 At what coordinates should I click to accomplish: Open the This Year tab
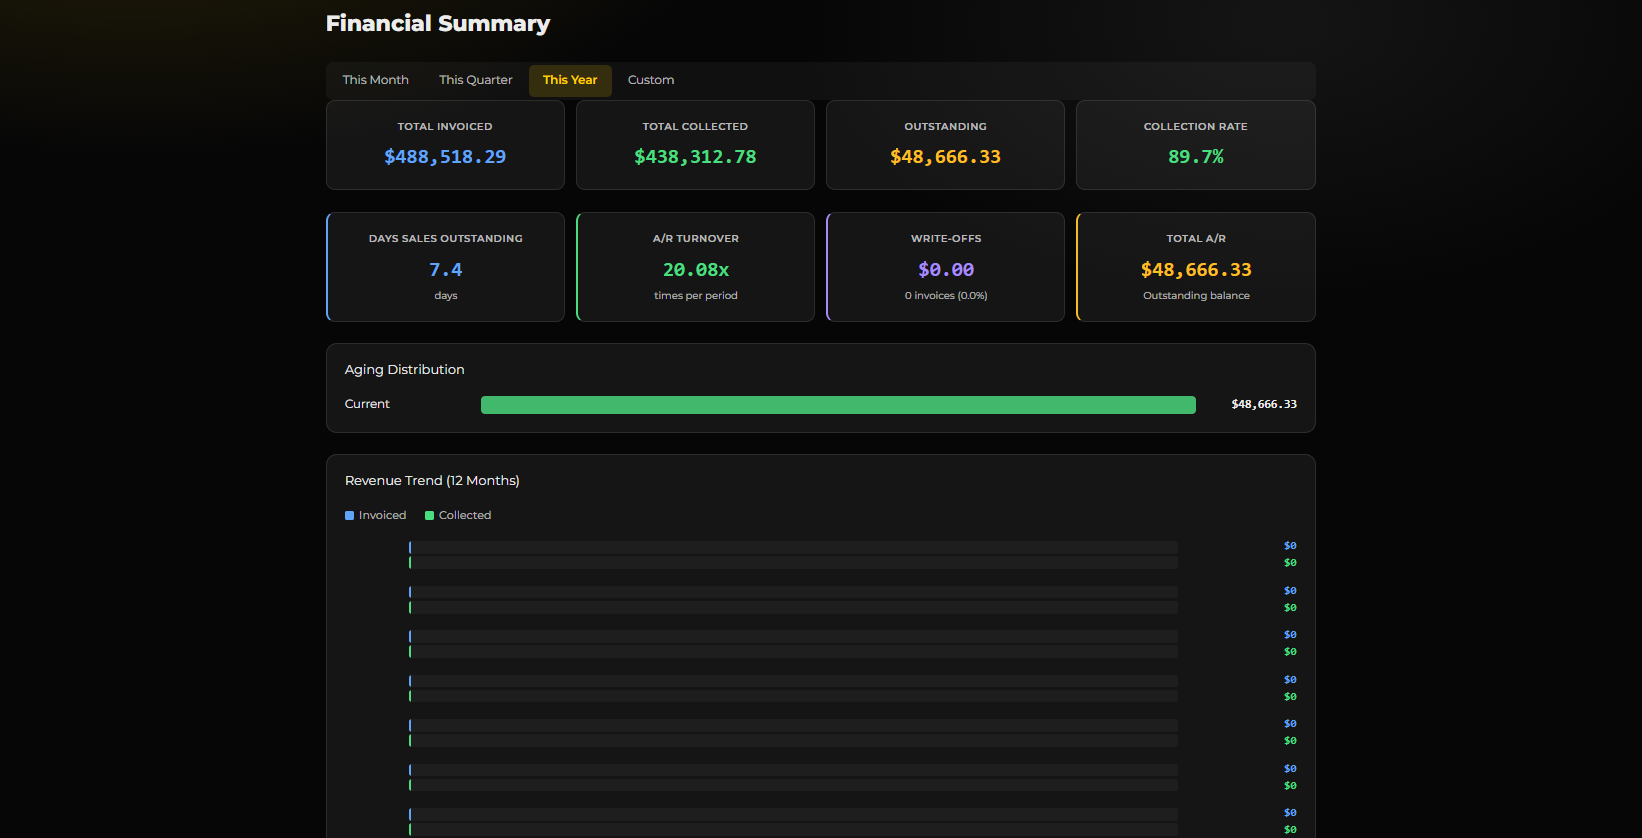[570, 80]
